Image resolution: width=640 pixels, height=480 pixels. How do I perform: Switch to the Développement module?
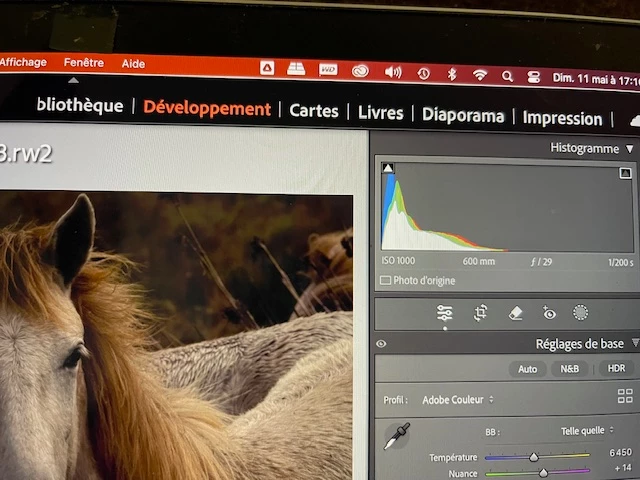coord(207,109)
